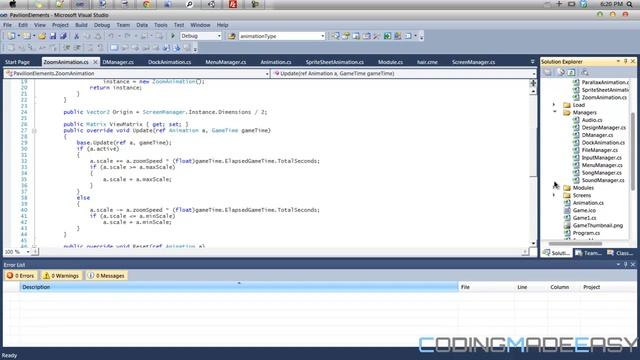Open the Build menu
The width and height of the screenshot is (640, 360).
(x=81, y=25)
